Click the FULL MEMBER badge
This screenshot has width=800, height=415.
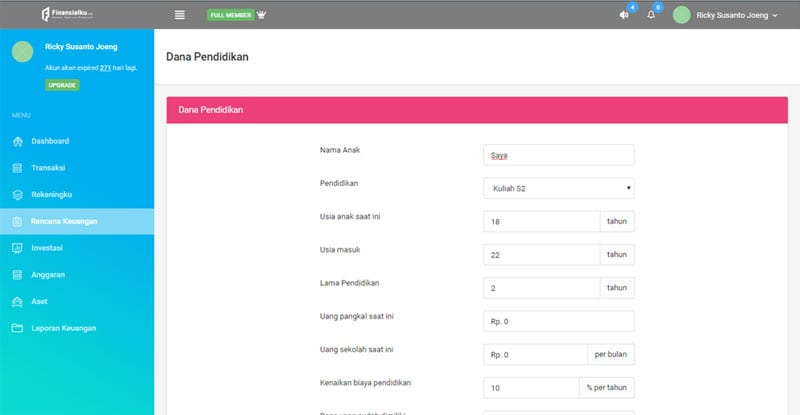(230, 15)
